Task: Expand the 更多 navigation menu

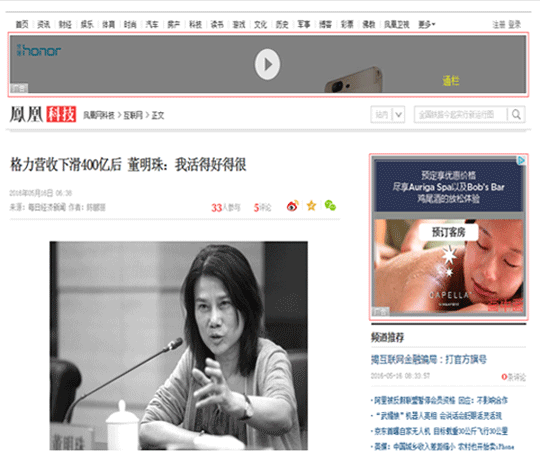Action: pyautogui.click(x=427, y=24)
